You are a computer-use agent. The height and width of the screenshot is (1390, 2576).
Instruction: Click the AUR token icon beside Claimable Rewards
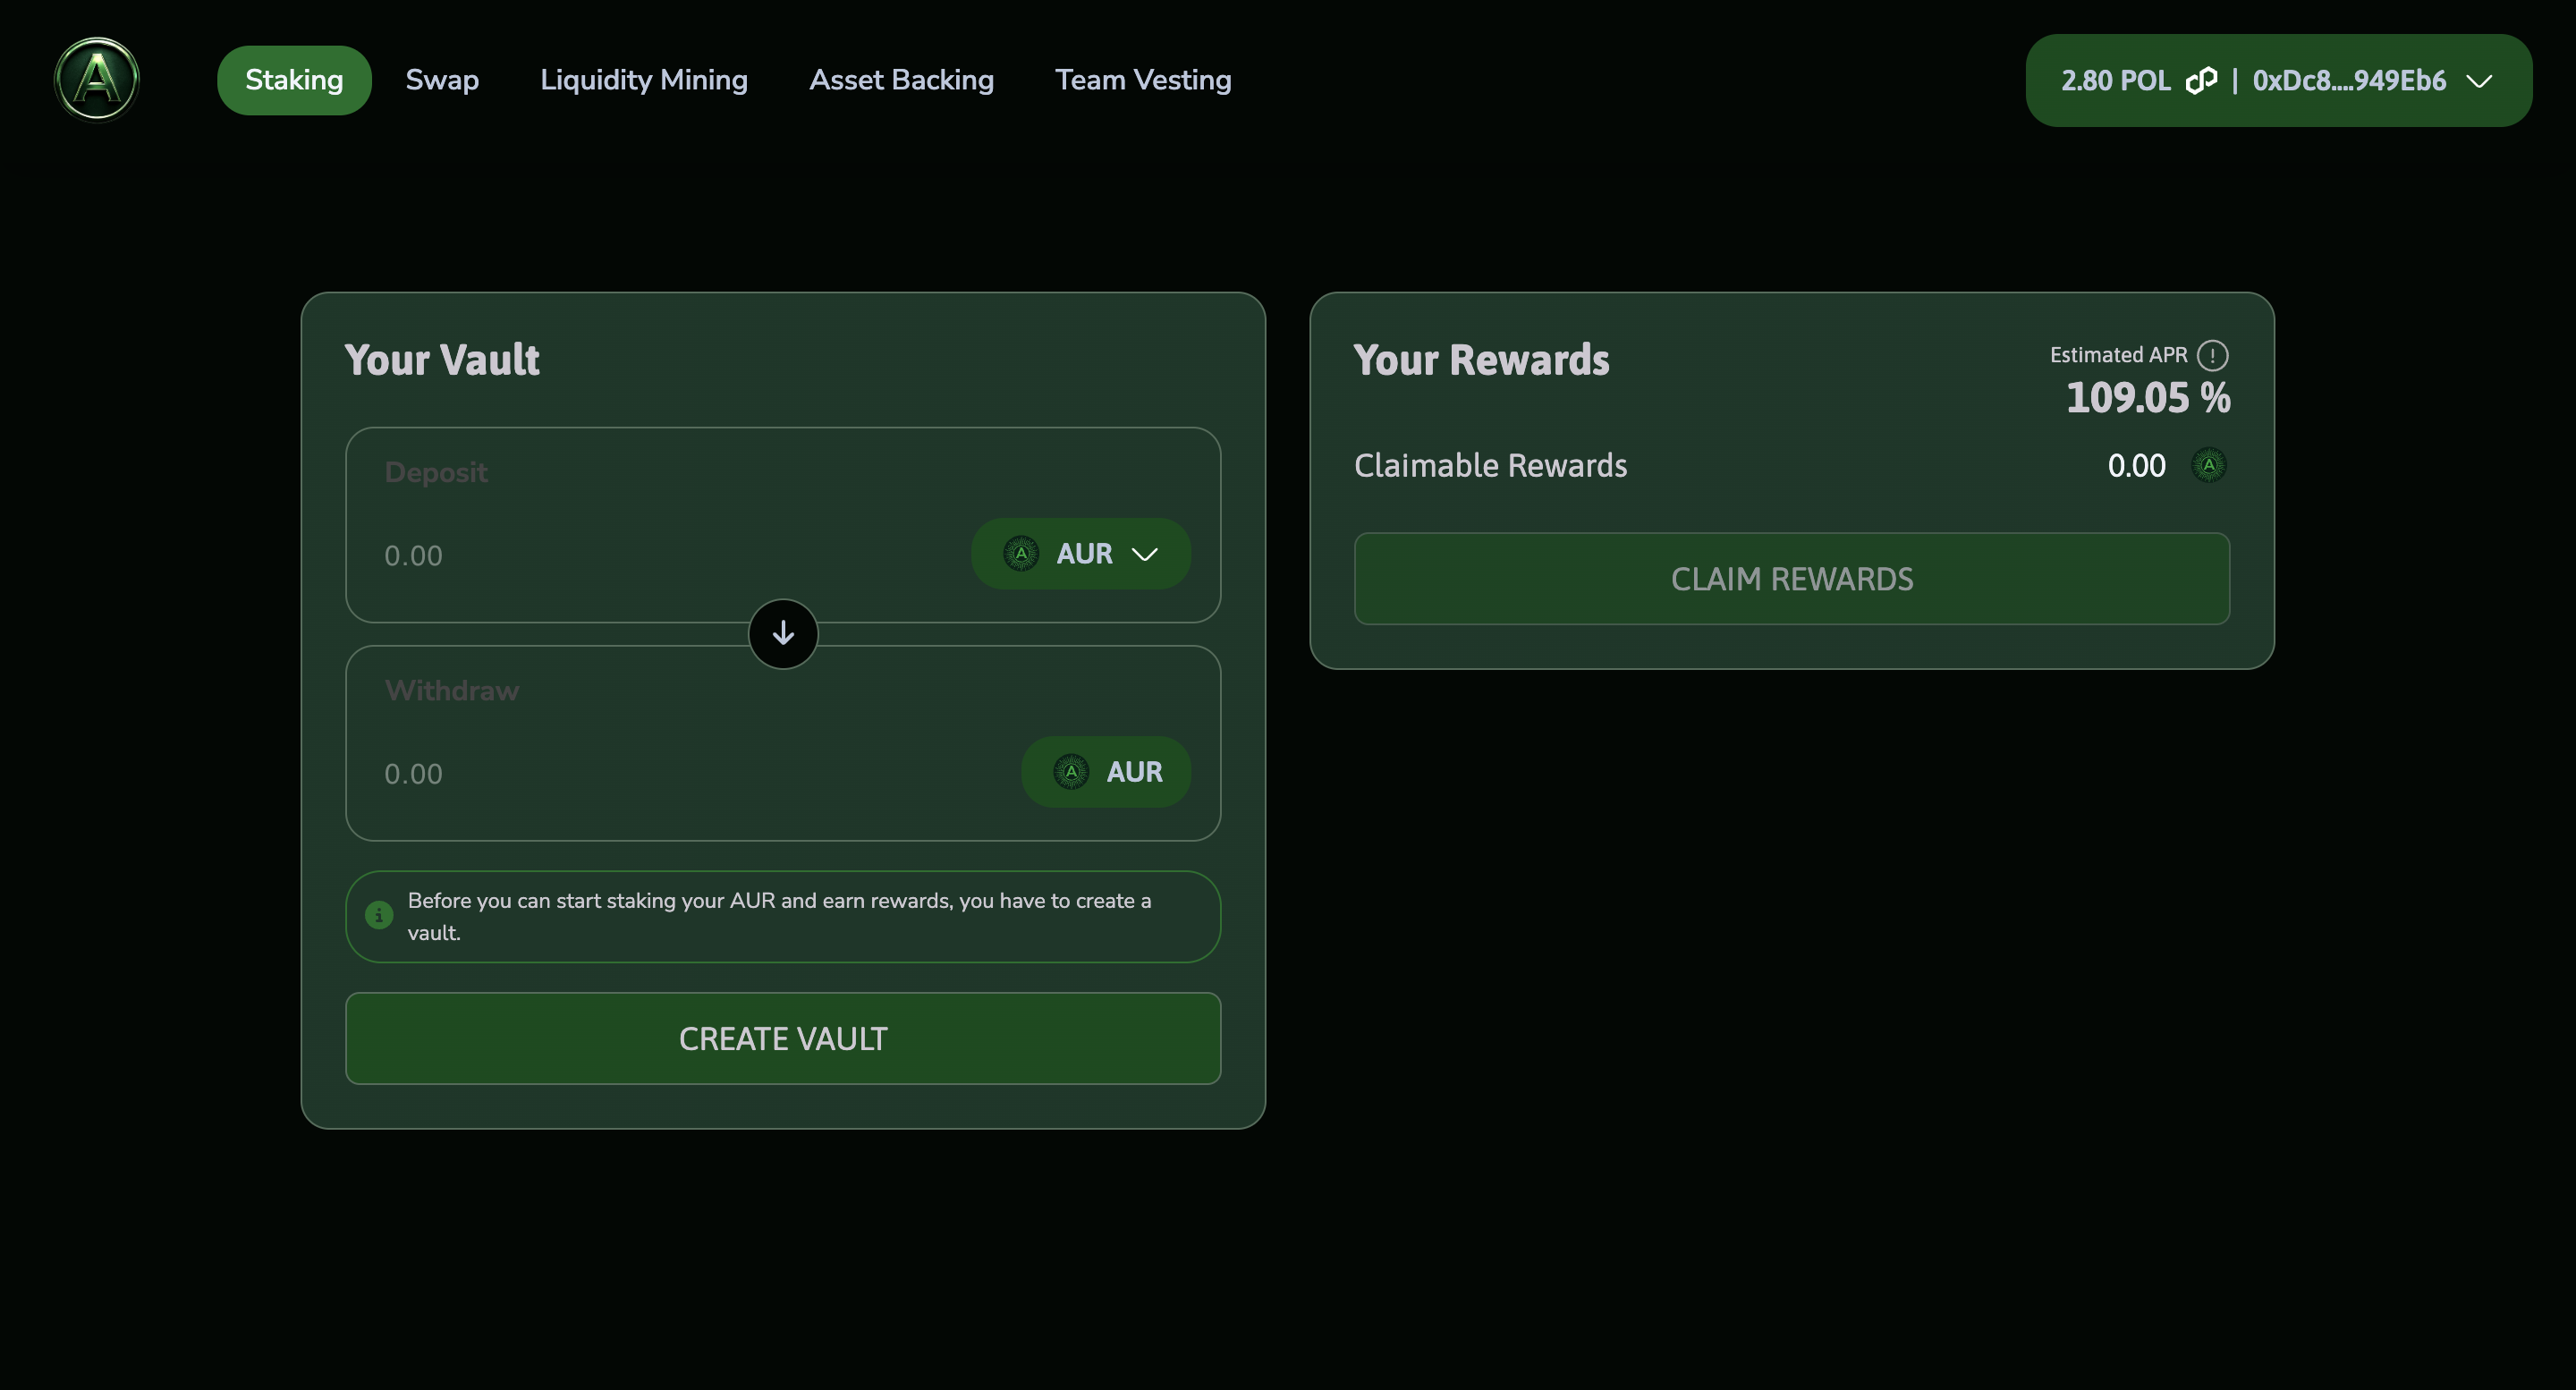click(x=2209, y=465)
